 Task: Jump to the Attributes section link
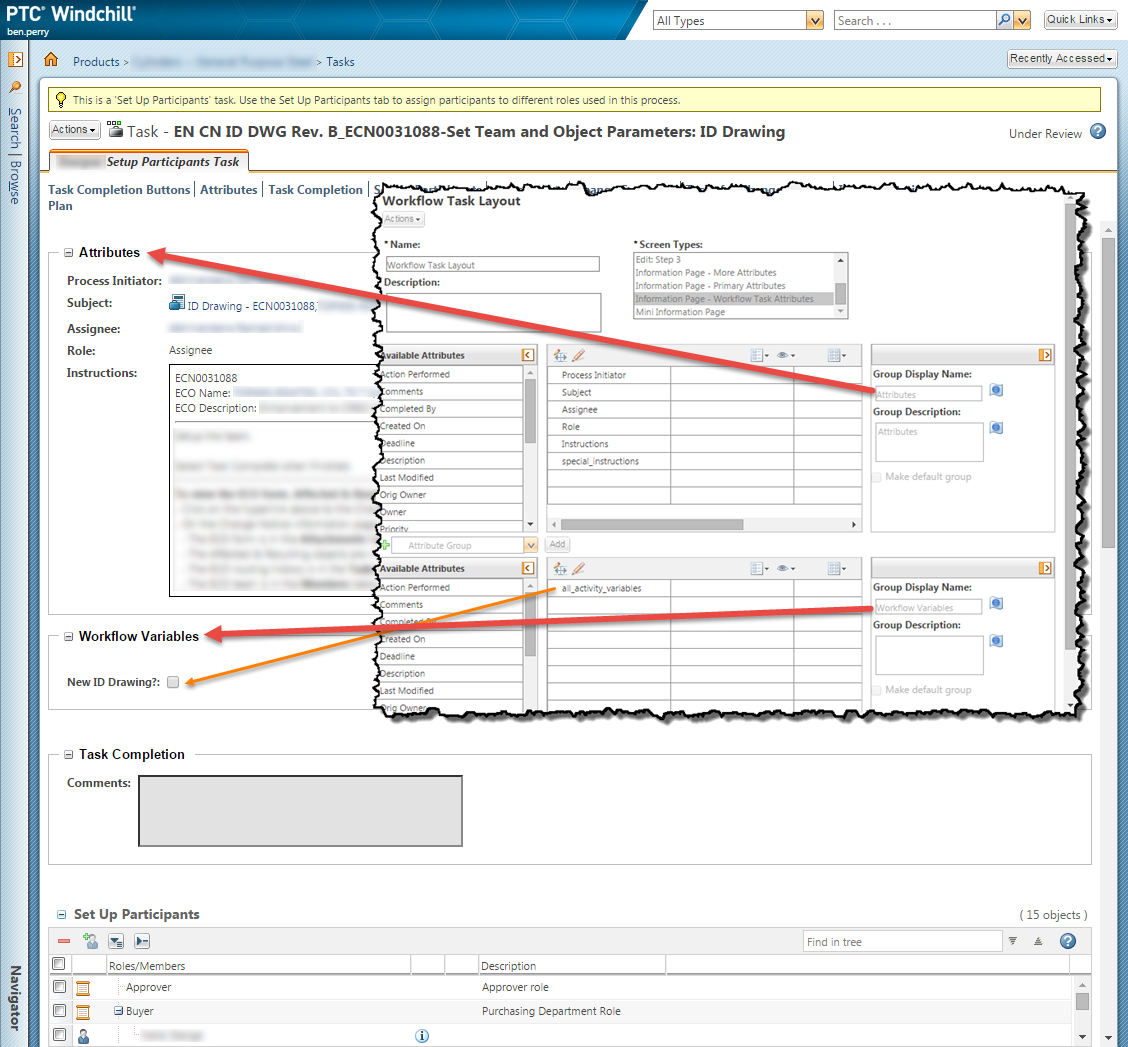228,189
